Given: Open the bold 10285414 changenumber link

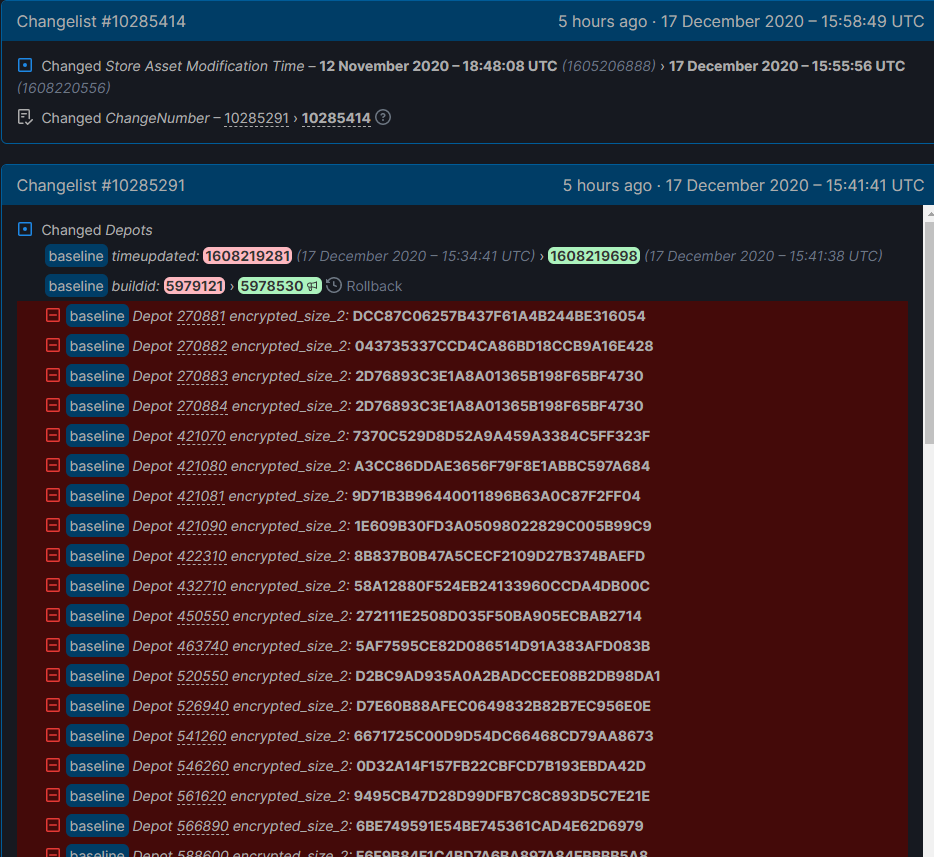Looking at the screenshot, I should 336,118.
